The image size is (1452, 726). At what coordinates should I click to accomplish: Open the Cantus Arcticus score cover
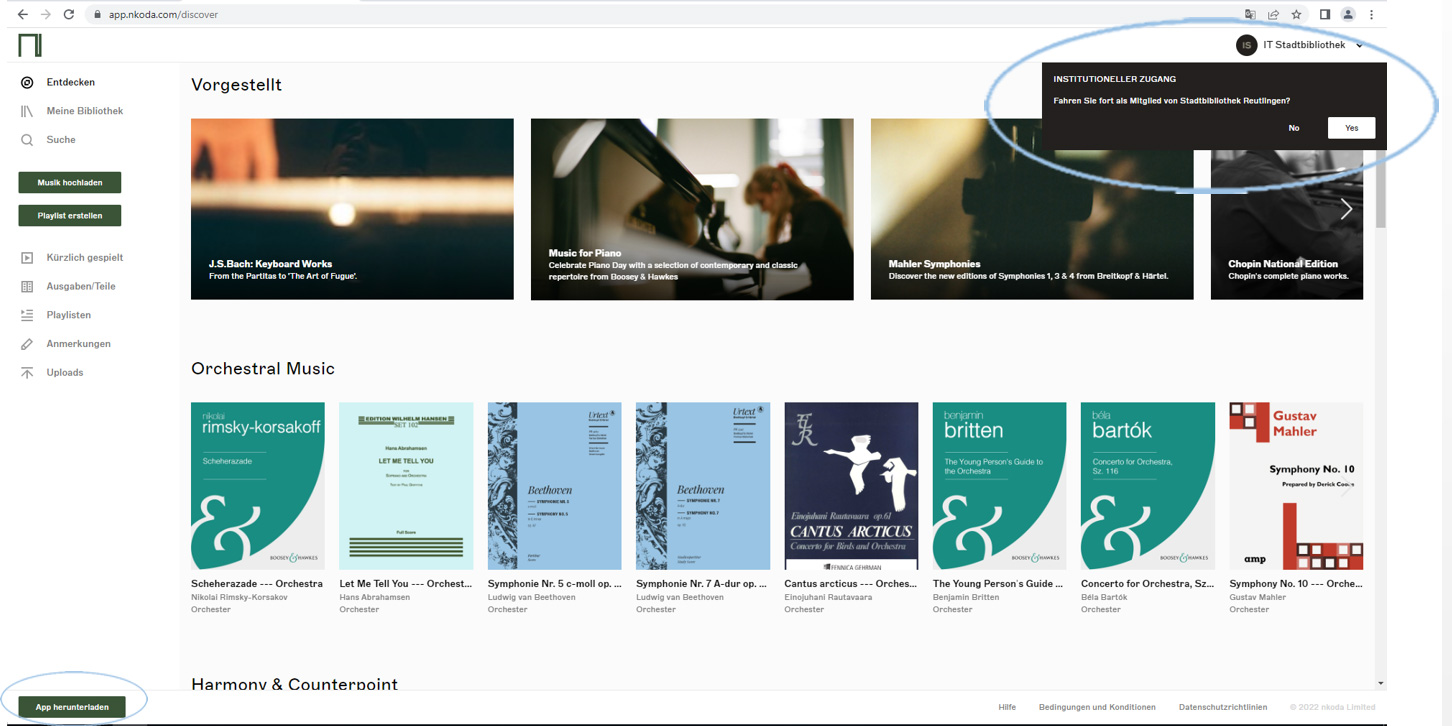[851, 486]
